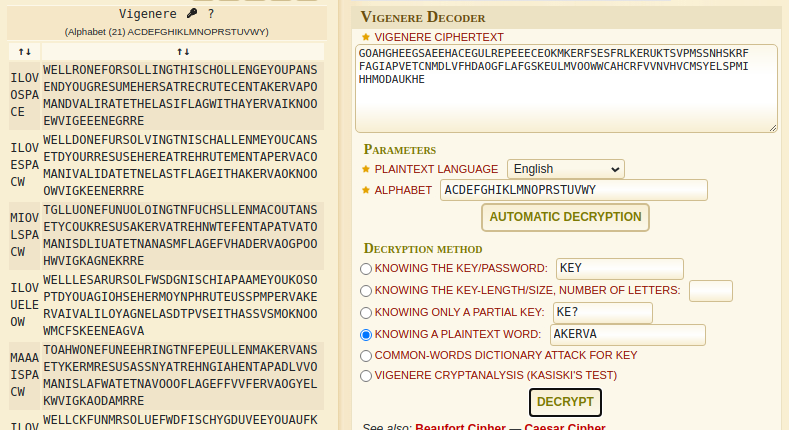Click the Alphabet input field

pyautogui.click(x=573, y=190)
